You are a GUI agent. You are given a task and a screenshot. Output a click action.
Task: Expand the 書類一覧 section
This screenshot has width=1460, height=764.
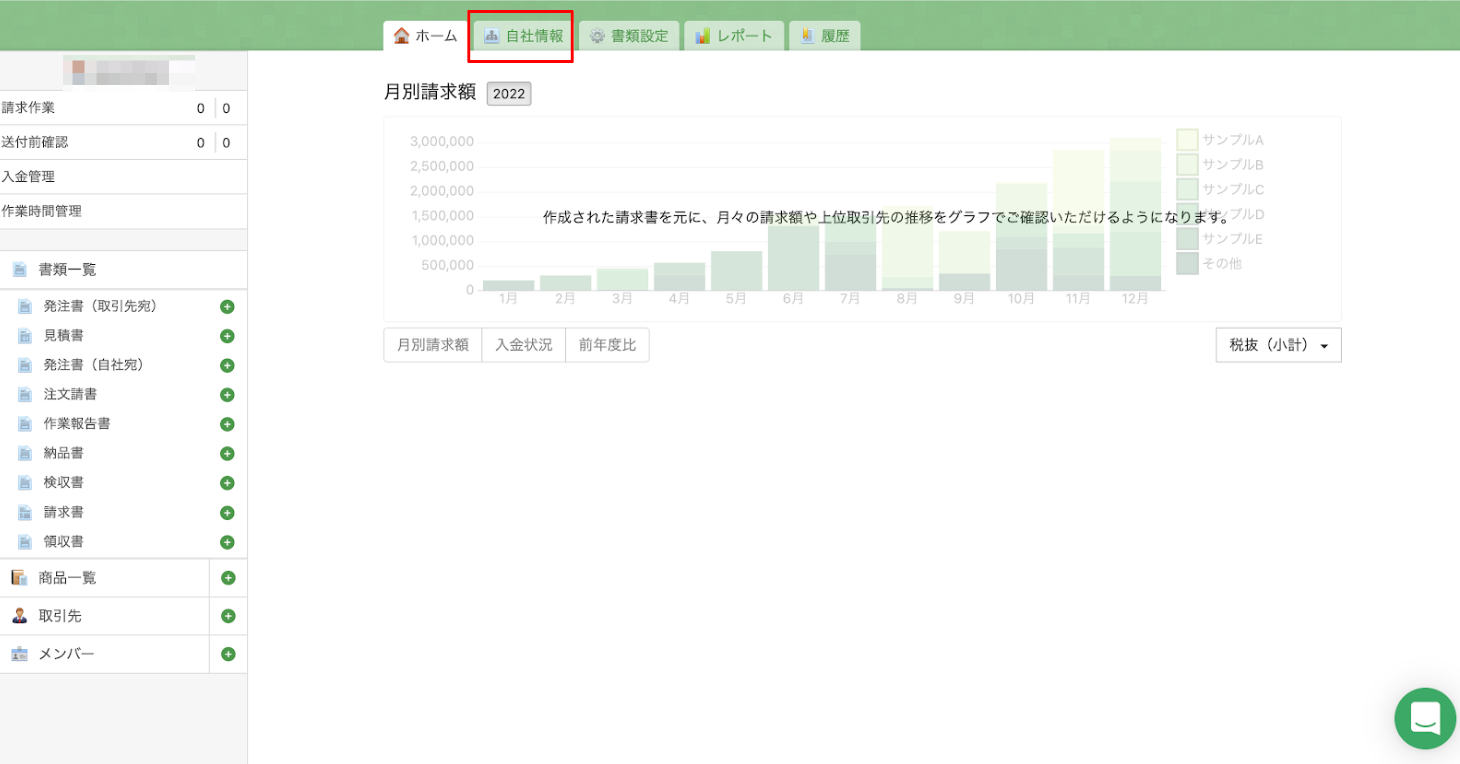pyautogui.click(x=68, y=270)
